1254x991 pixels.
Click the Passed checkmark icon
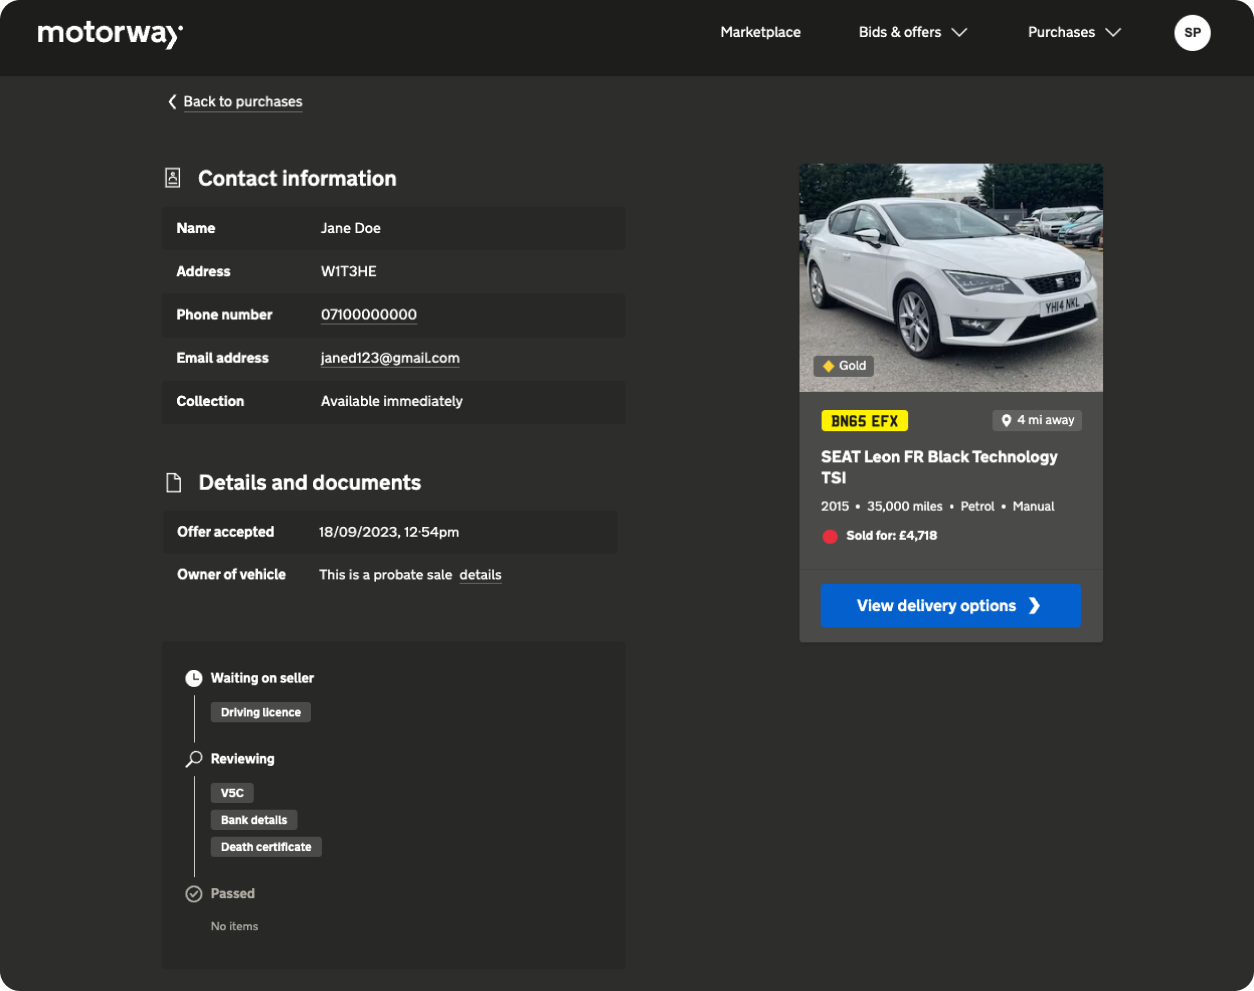pyautogui.click(x=194, y=894)
